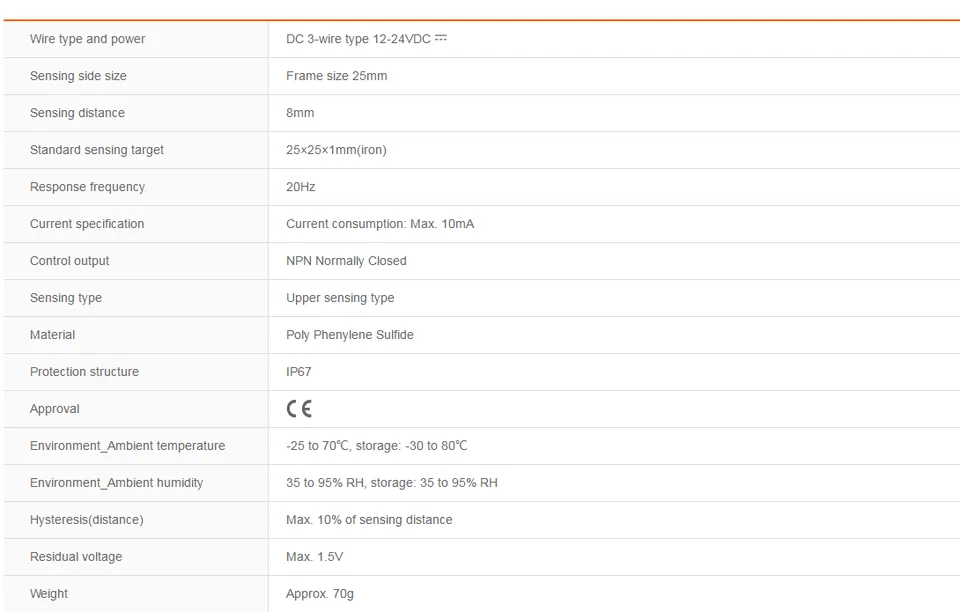Image resolution: width=960 pixels, height=612 pixels.
Task: Select the 'Sensing distance' row label
Action: (x=77, y=113)
